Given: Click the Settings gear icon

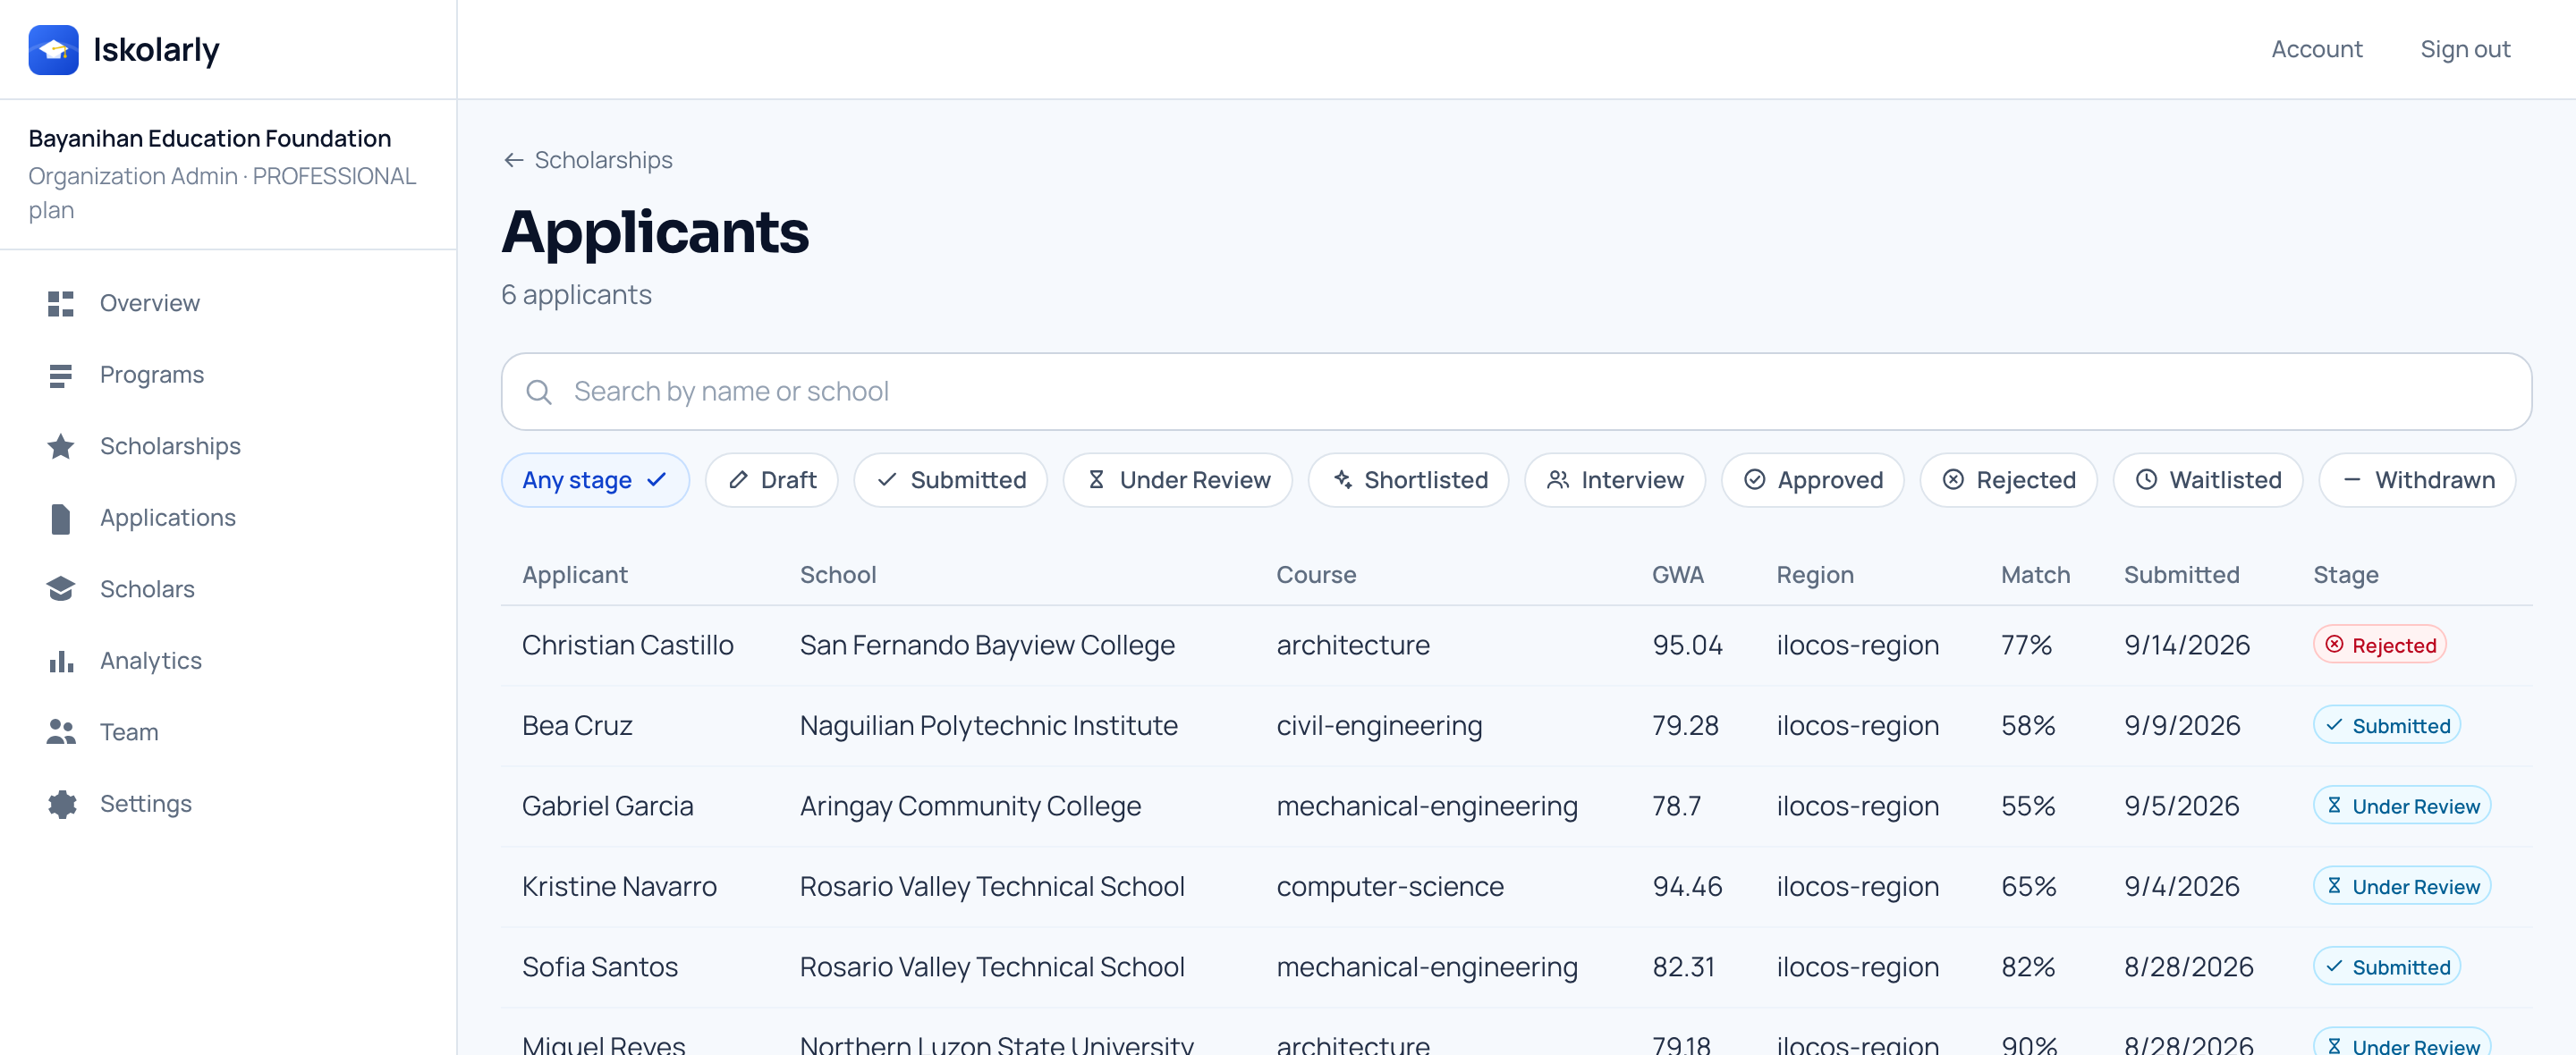Looking at the screenshot, I should point(61,804).
